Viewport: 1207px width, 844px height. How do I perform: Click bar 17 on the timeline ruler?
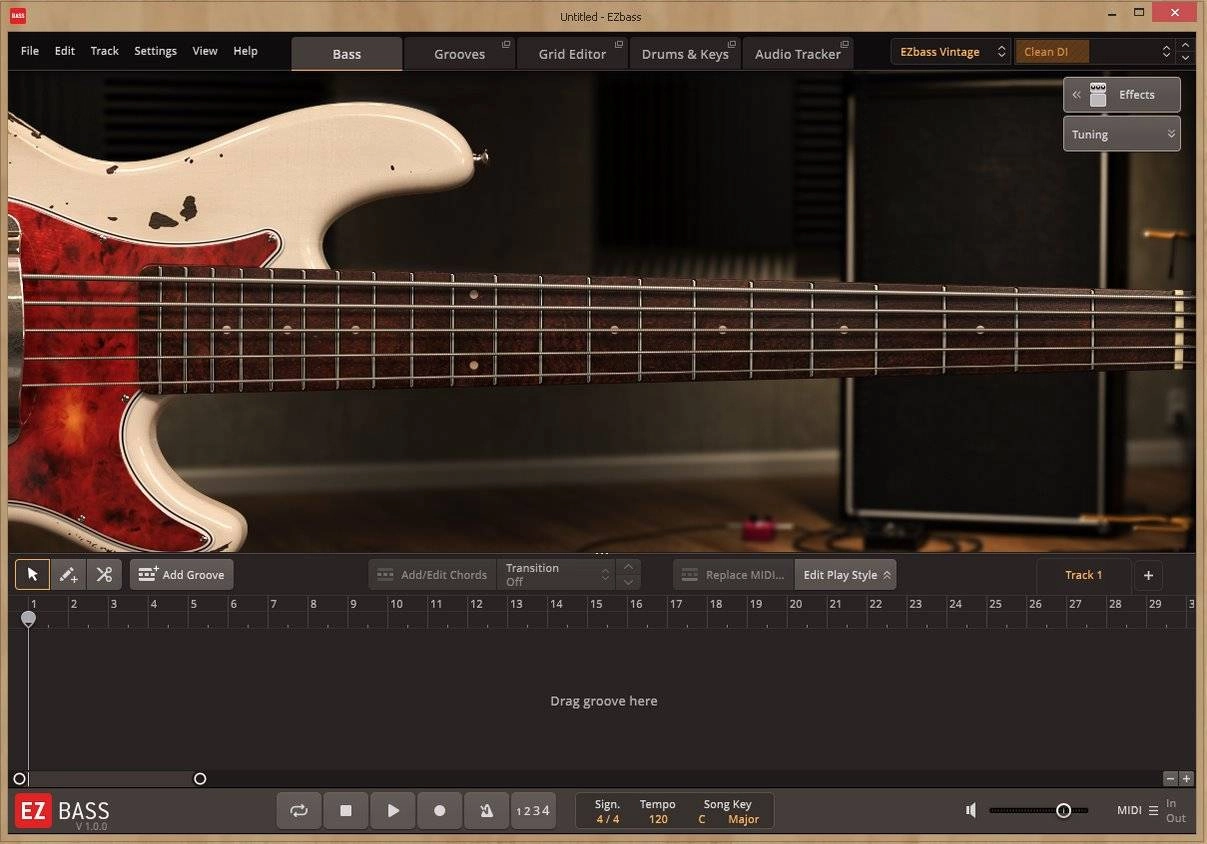pyautogui.click(x=676, y=604)
